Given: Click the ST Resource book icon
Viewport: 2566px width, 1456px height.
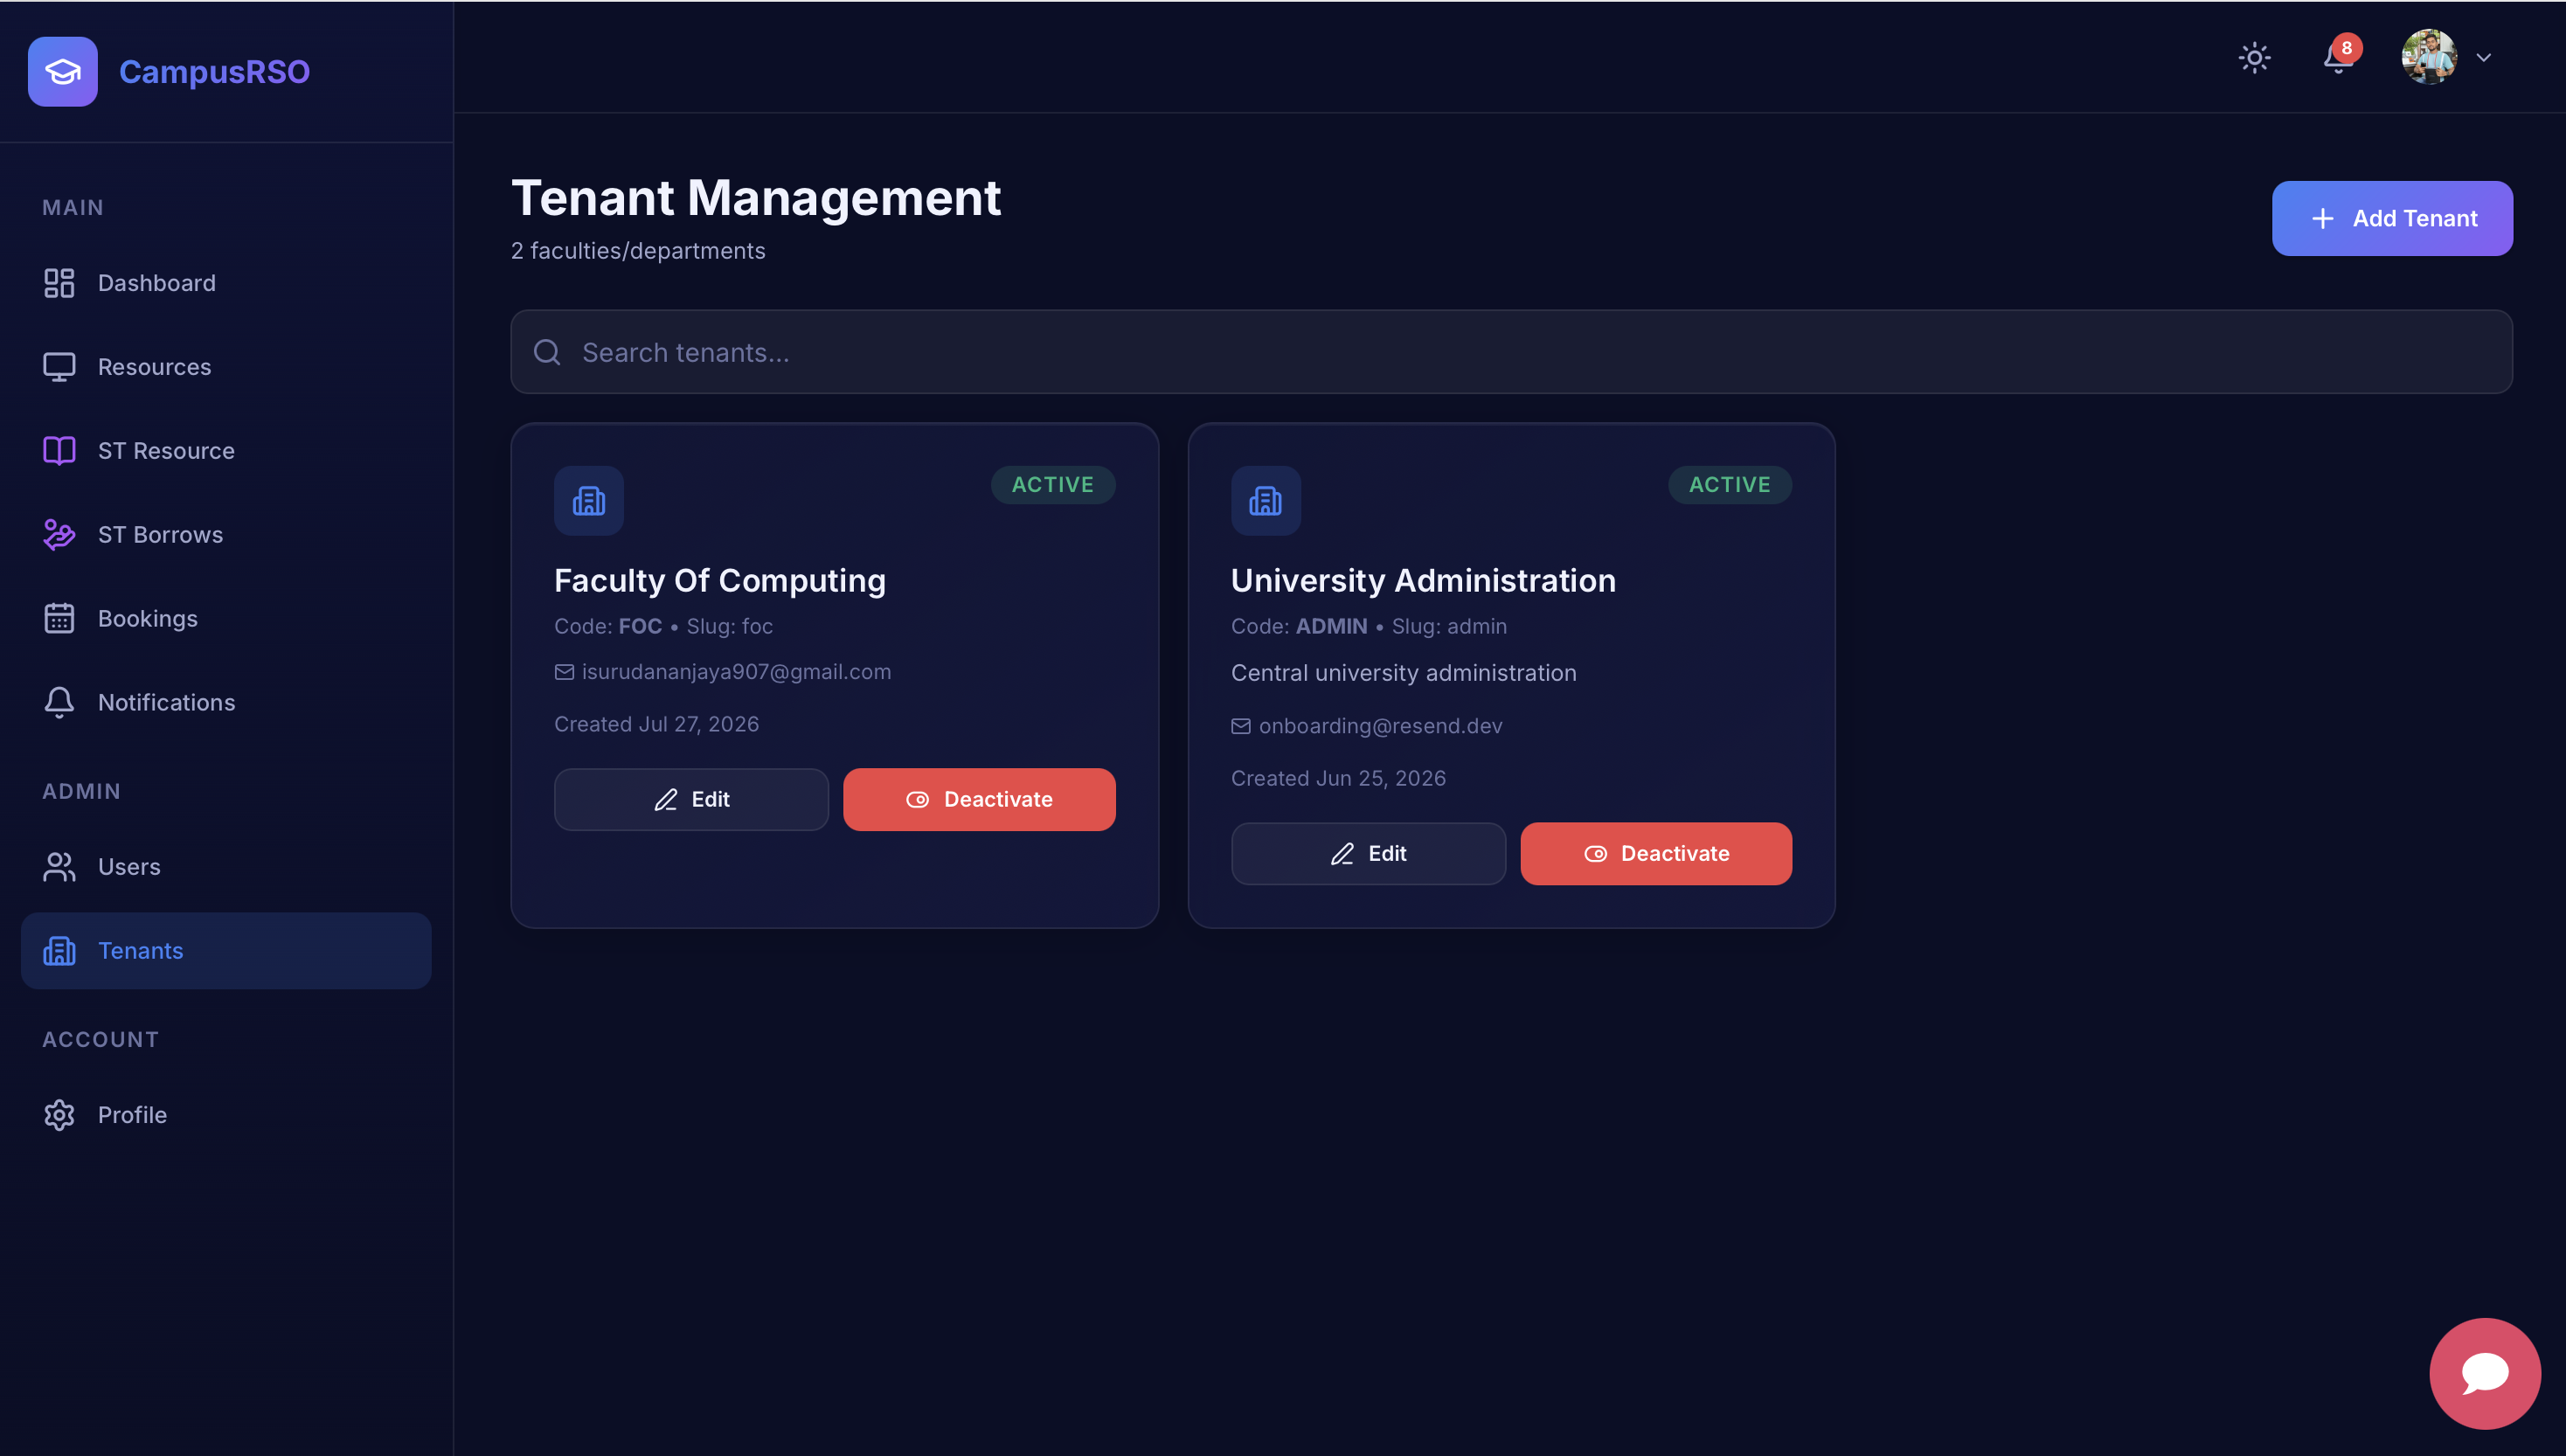Looking at the screenshot, I should click(59, 451).
